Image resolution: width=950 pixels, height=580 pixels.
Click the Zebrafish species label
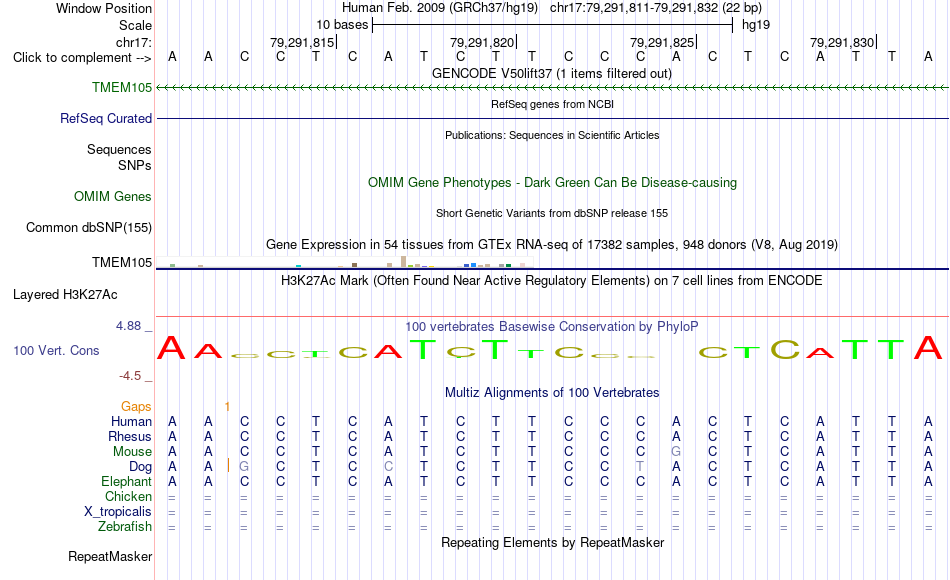coord(125,526)
